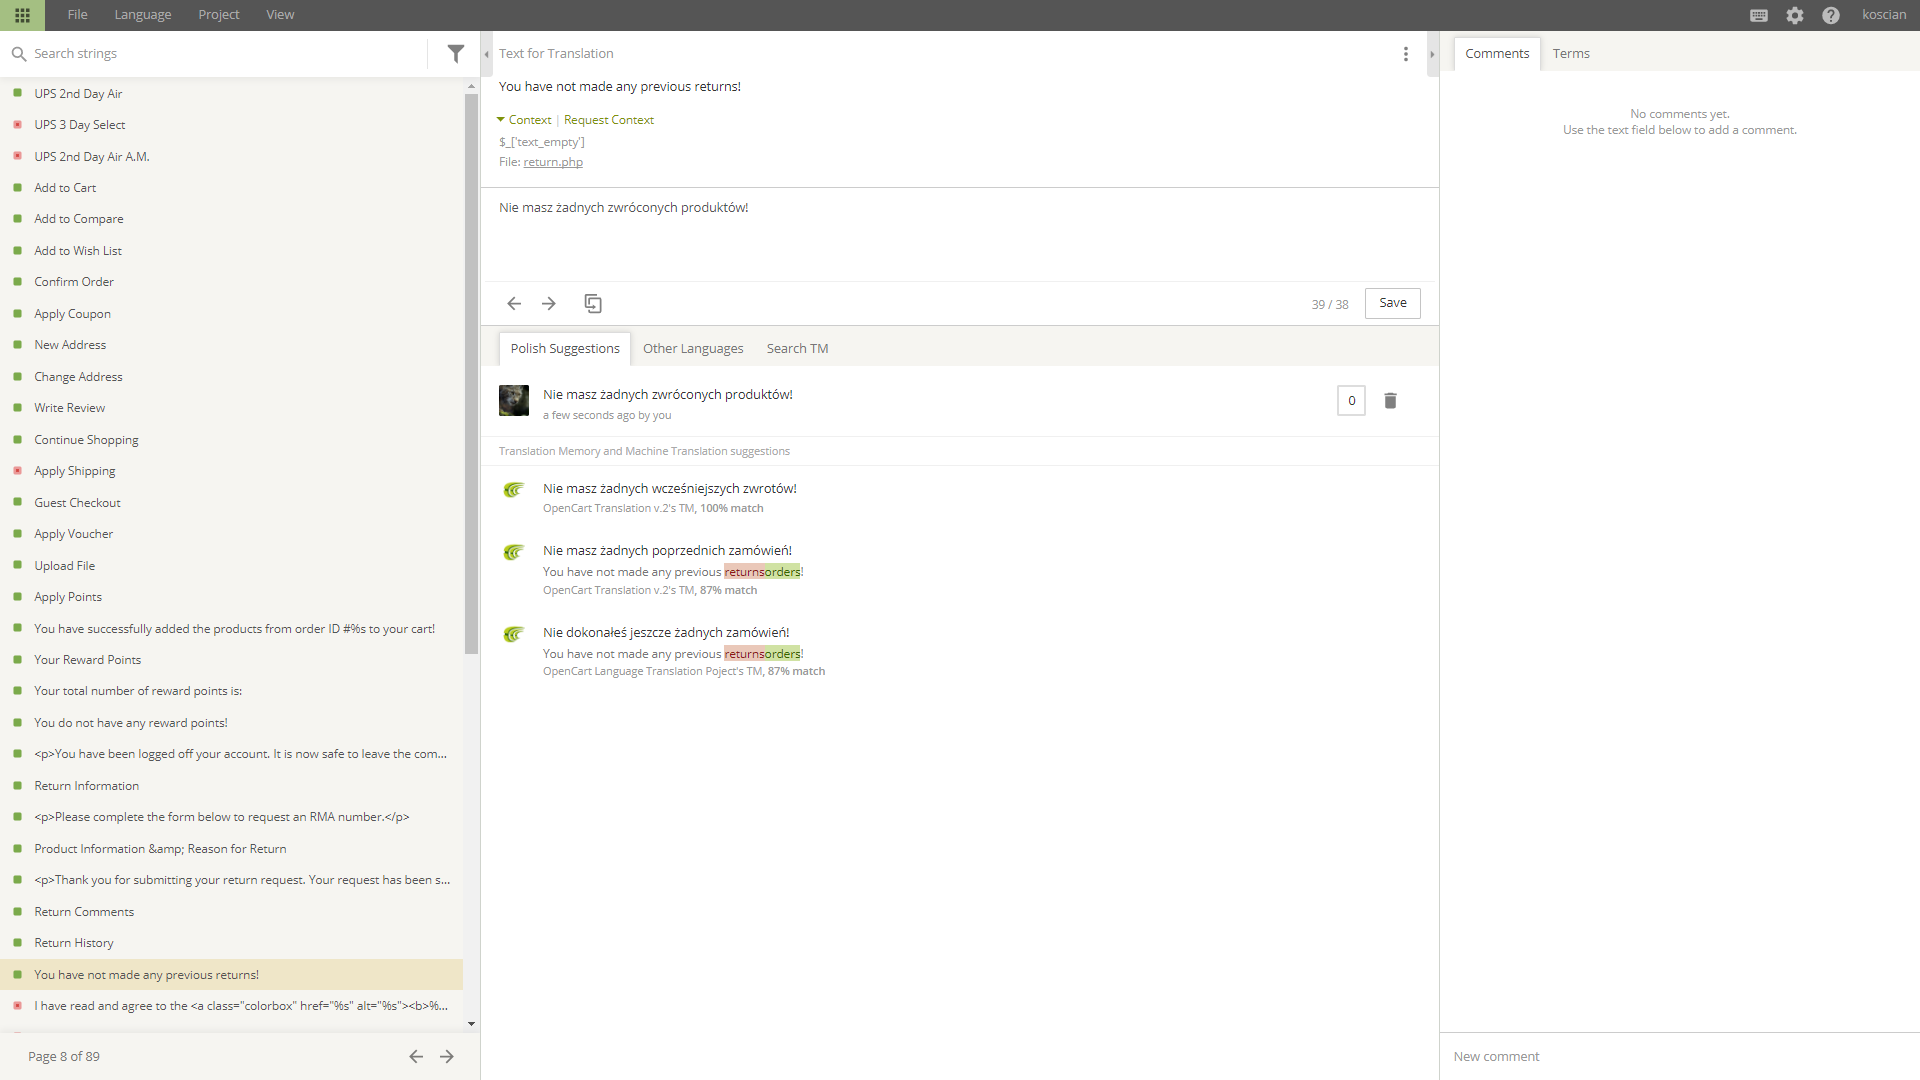The height and width of the screenshot is (1080, 1920).
Task: Use suggestion 'Nie dokonałeś jeszcze żadnych zamówień!'
Action: (x=666, y=633)
